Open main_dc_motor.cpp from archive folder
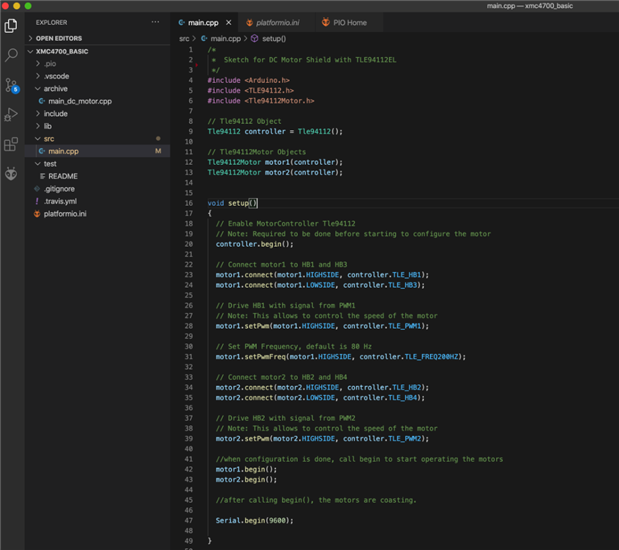The width and height of the screenshot is (619, 550). 80,101
